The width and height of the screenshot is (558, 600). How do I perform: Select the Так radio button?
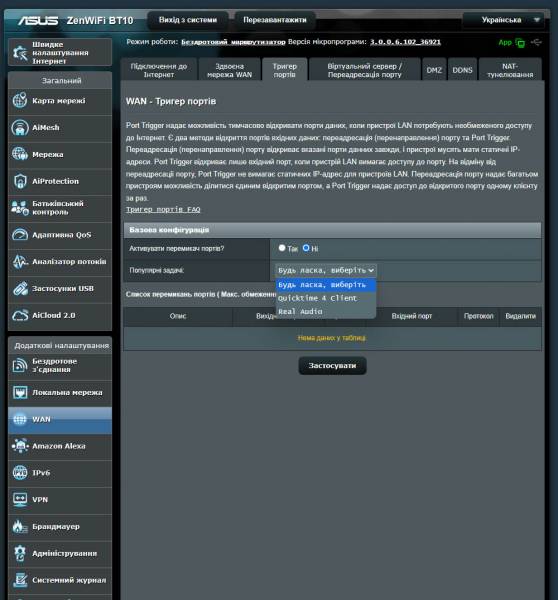[x=282, y=248]
